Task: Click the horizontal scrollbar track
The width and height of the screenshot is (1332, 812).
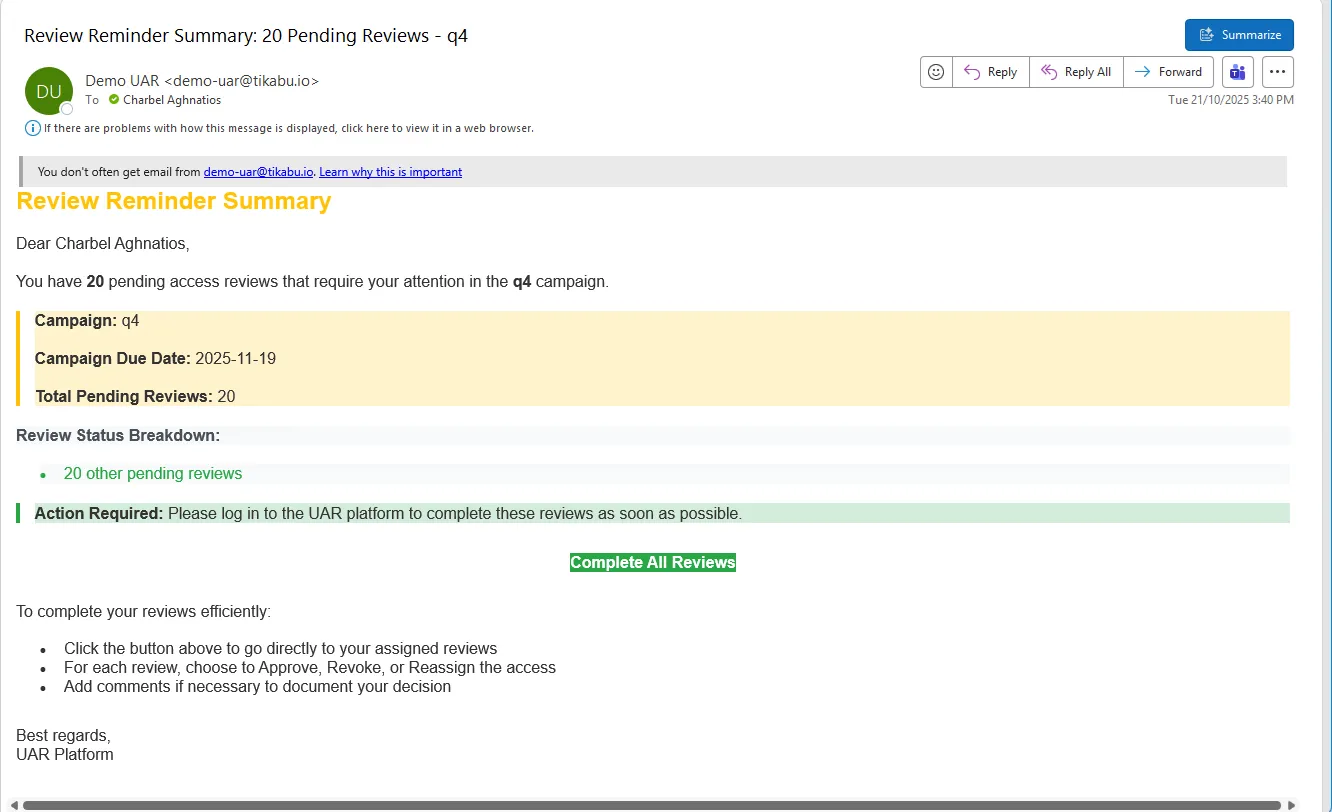Action: [x=650, y=805]
